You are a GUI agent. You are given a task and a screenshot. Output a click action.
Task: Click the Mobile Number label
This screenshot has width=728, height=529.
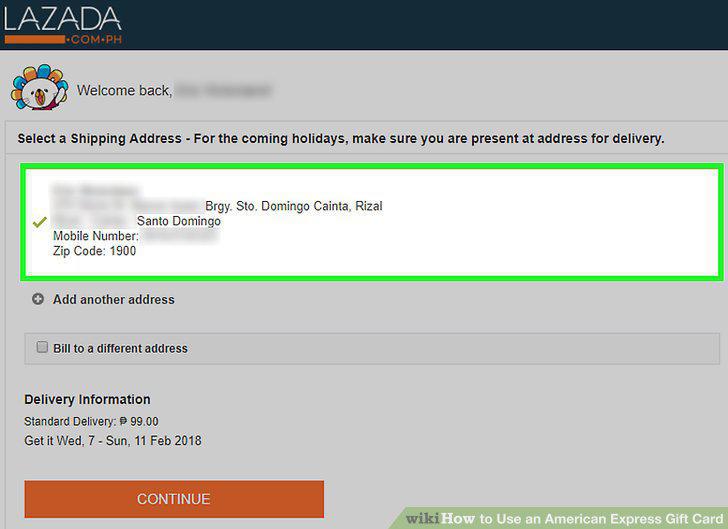click(96, 236)
